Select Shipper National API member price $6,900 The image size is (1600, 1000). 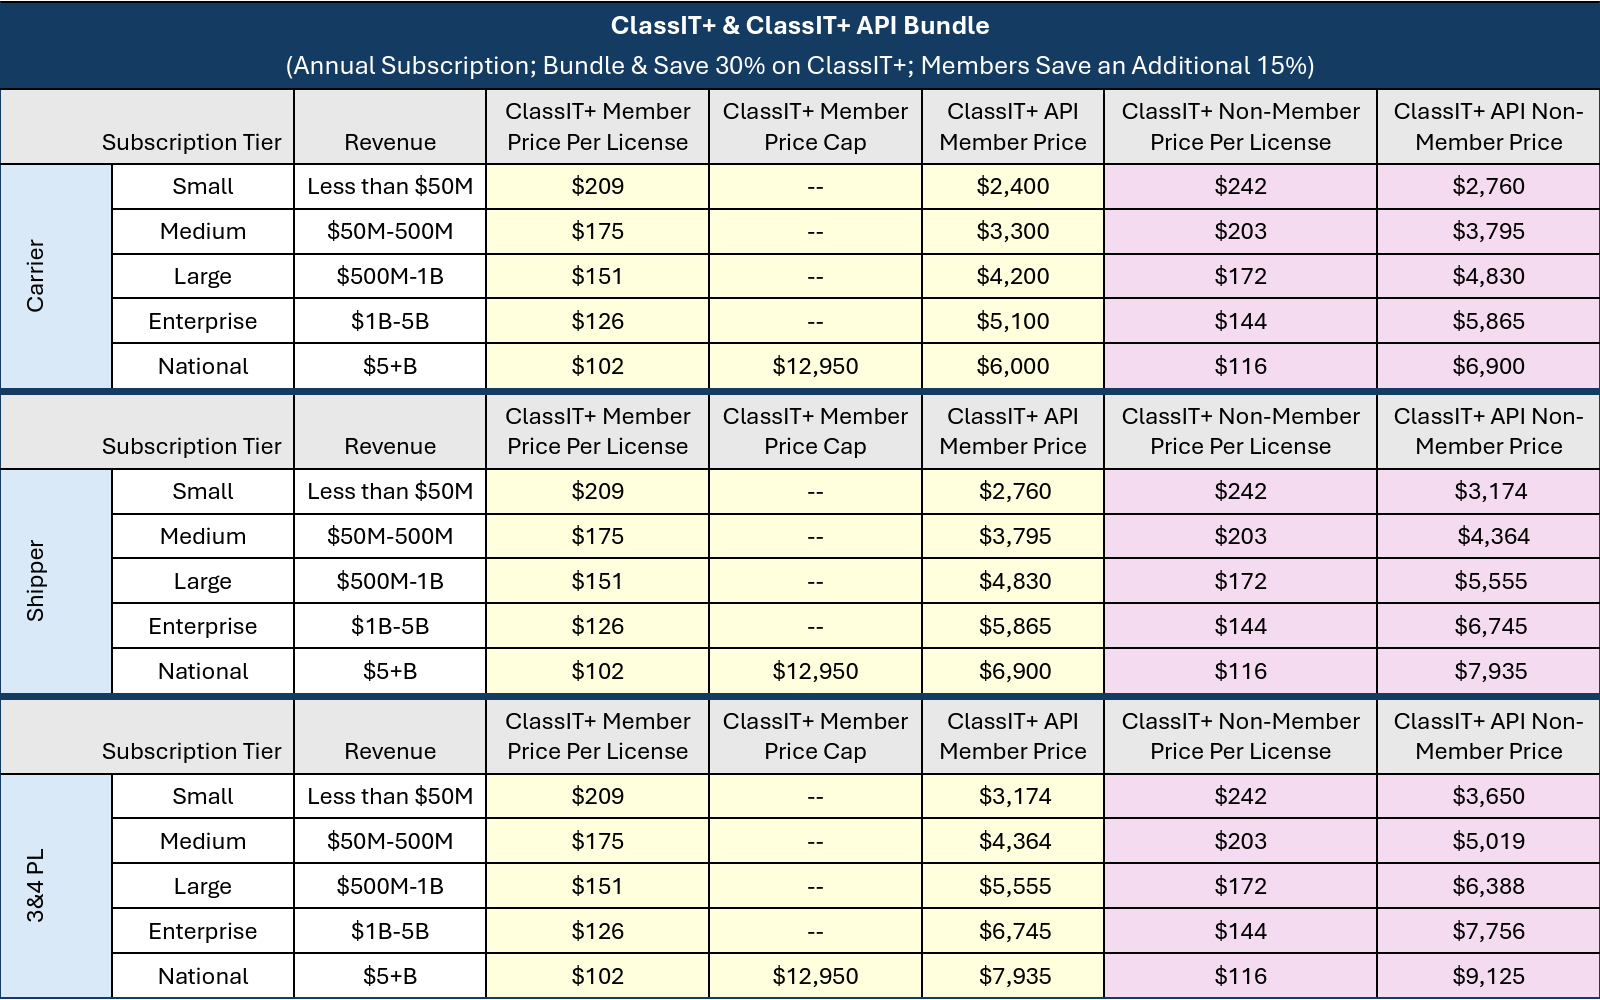coord(1014,671)
